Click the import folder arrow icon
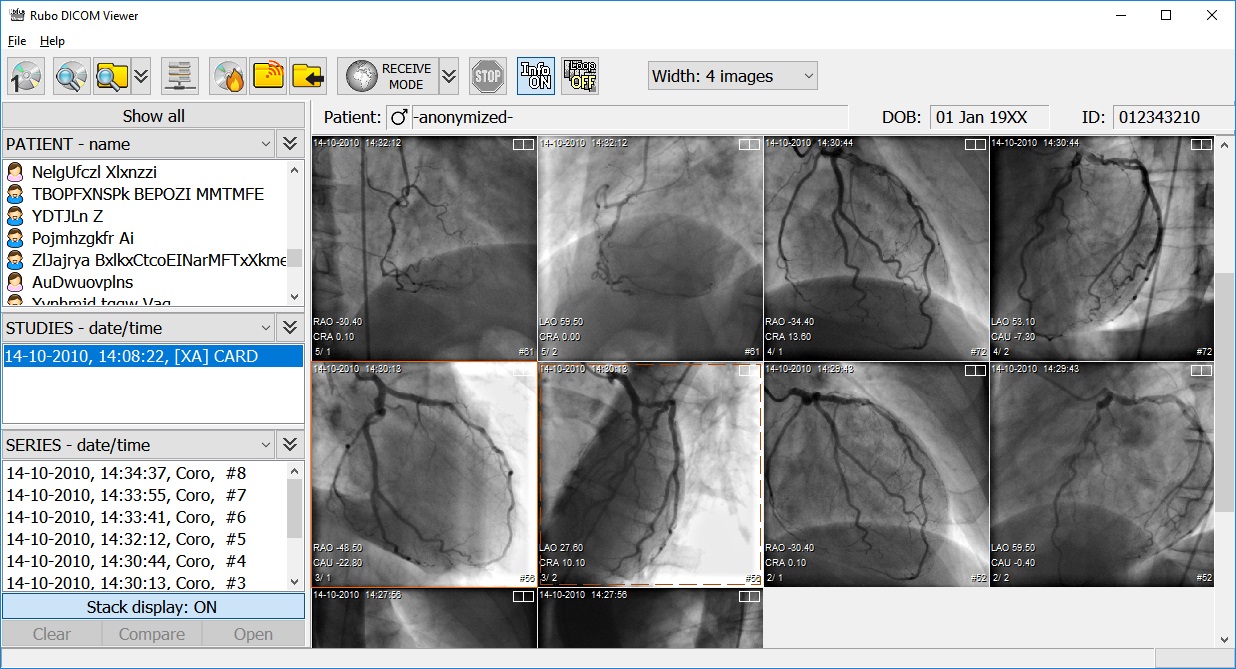The width and height of the screenshot is (1236, 669). (308, 76)
